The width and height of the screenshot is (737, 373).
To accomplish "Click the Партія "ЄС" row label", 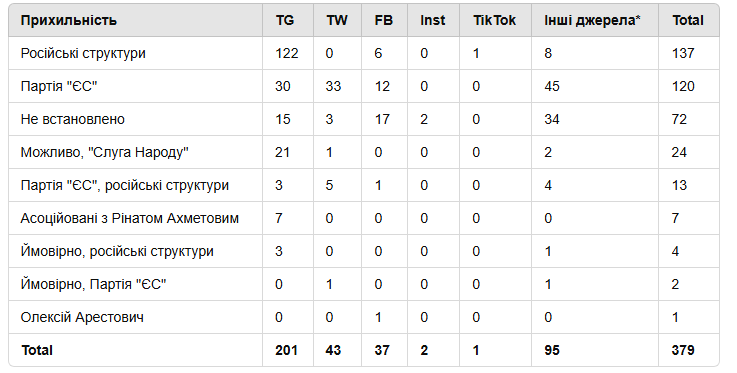I will tap(59, 86).
